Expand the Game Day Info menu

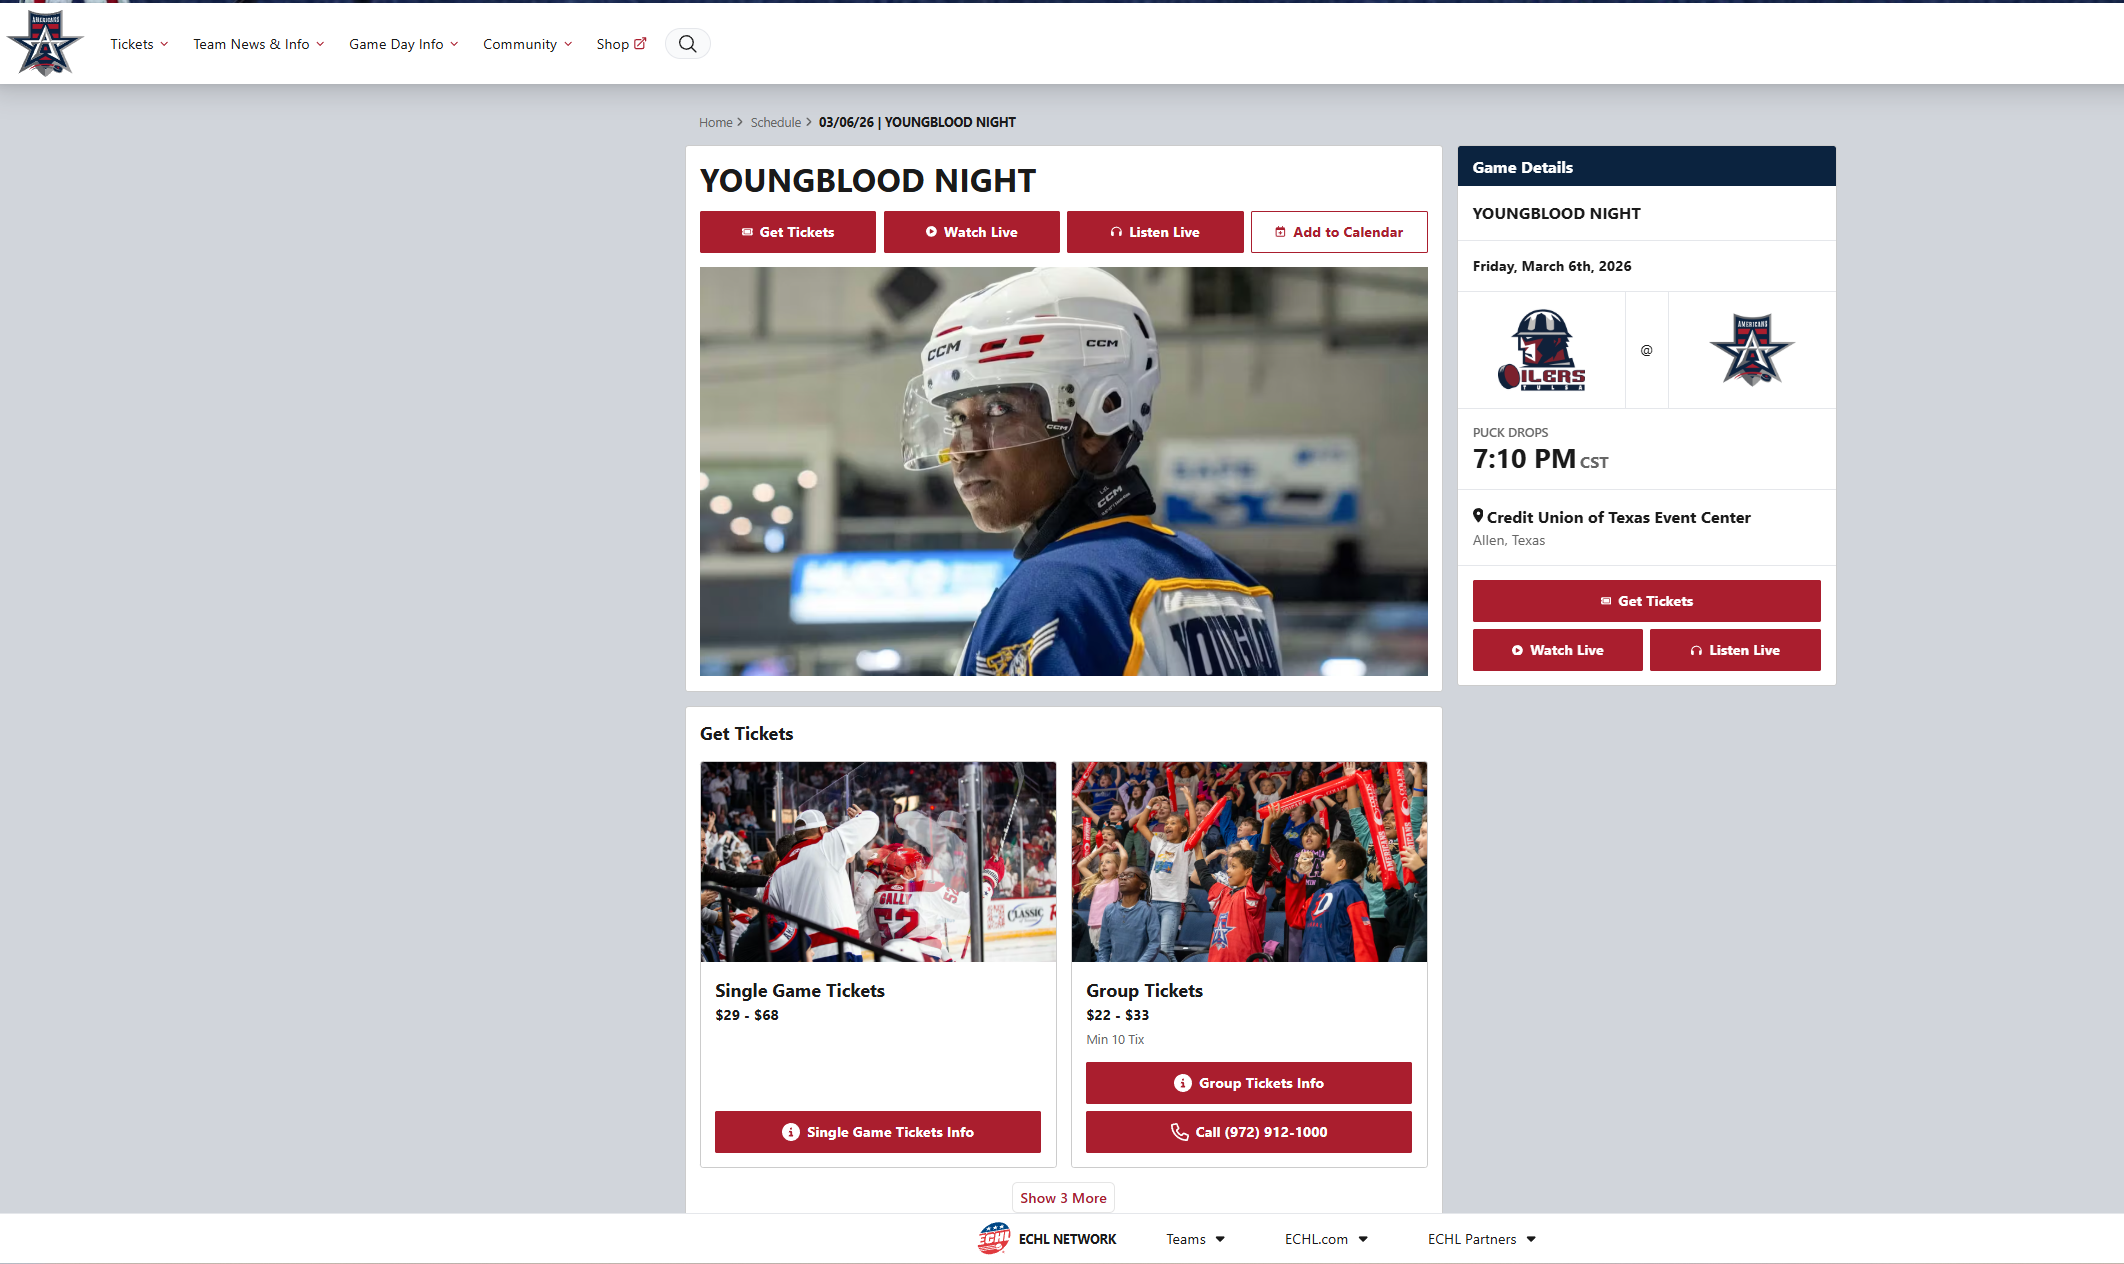coord(404,44)
